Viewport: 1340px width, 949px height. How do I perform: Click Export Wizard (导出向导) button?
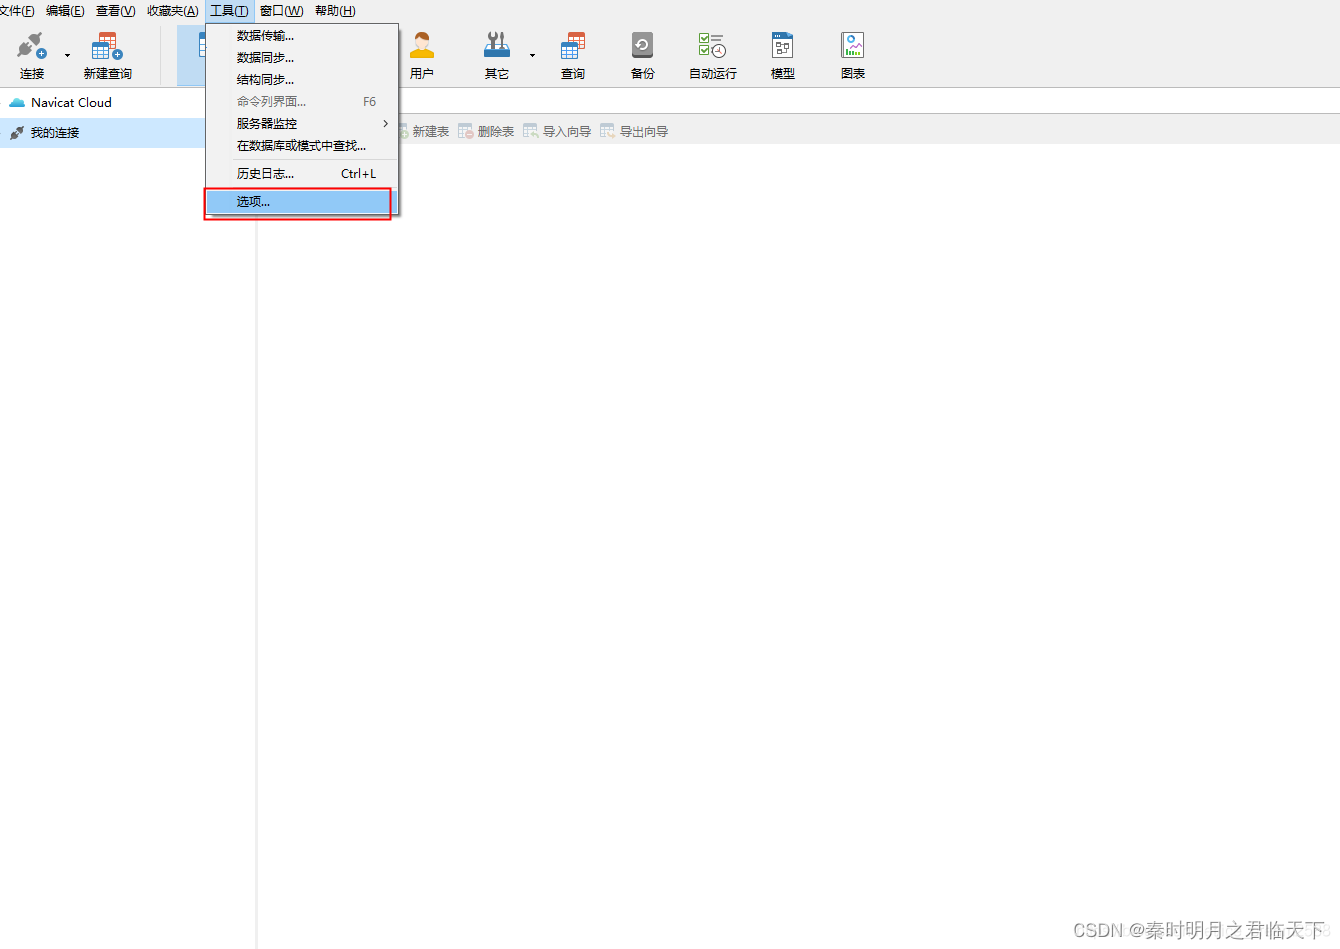634,131
